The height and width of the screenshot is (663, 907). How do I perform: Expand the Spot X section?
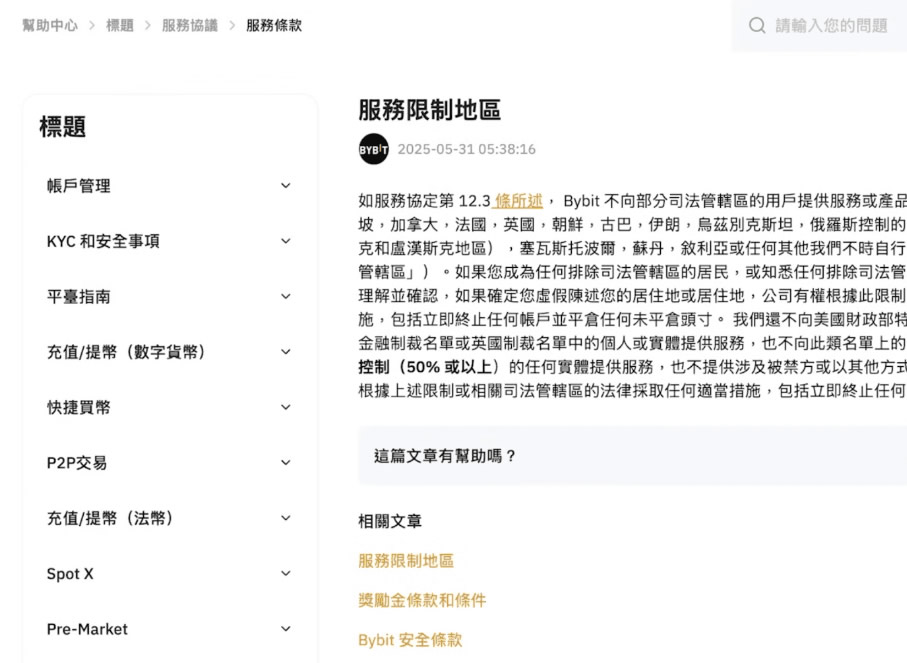[170, 573]
